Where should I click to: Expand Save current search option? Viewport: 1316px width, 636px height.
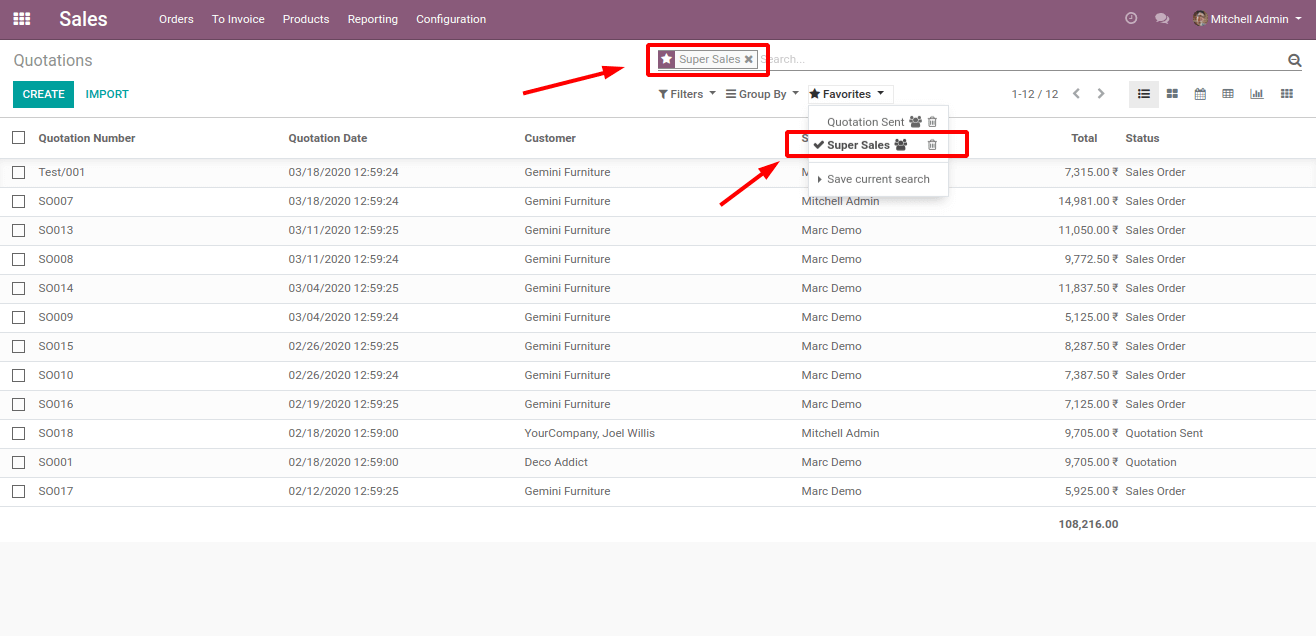(878, 179)
